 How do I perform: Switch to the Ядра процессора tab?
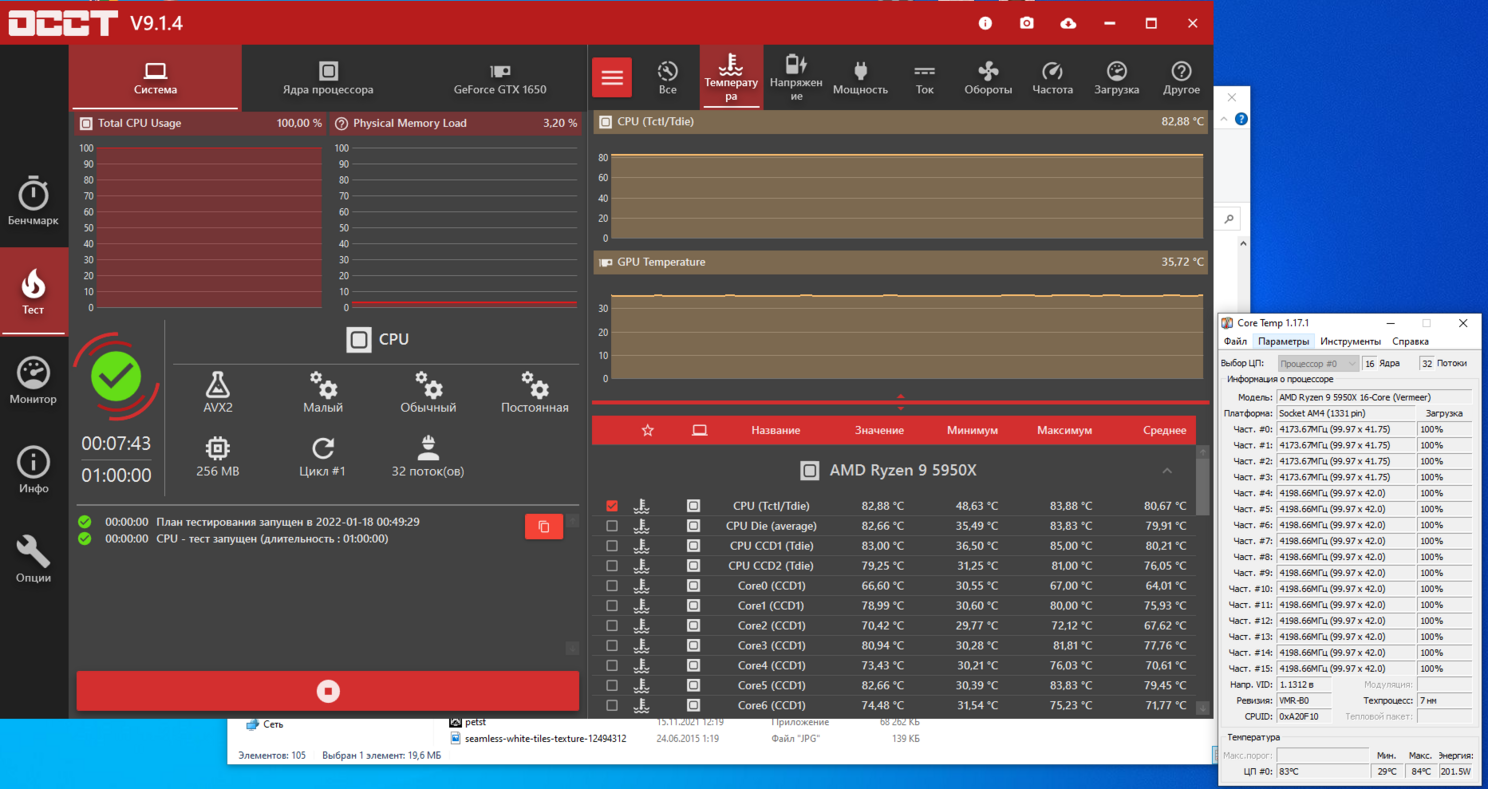(328, 77)
